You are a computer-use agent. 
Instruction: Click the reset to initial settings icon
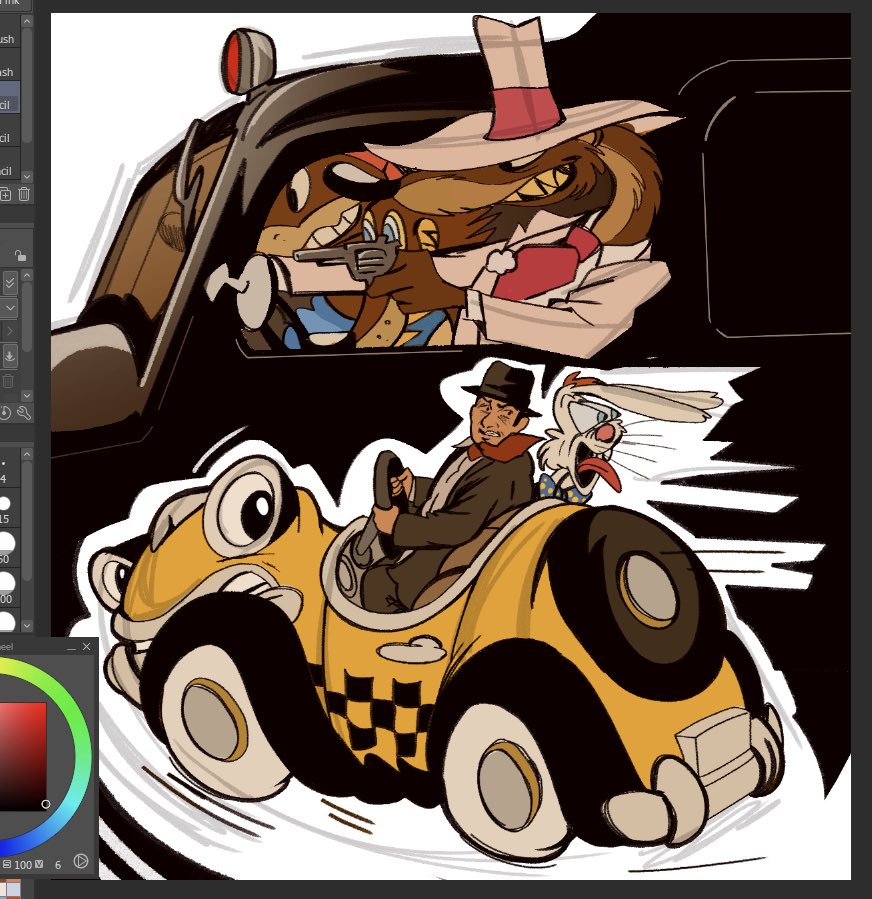click(5, 413)
